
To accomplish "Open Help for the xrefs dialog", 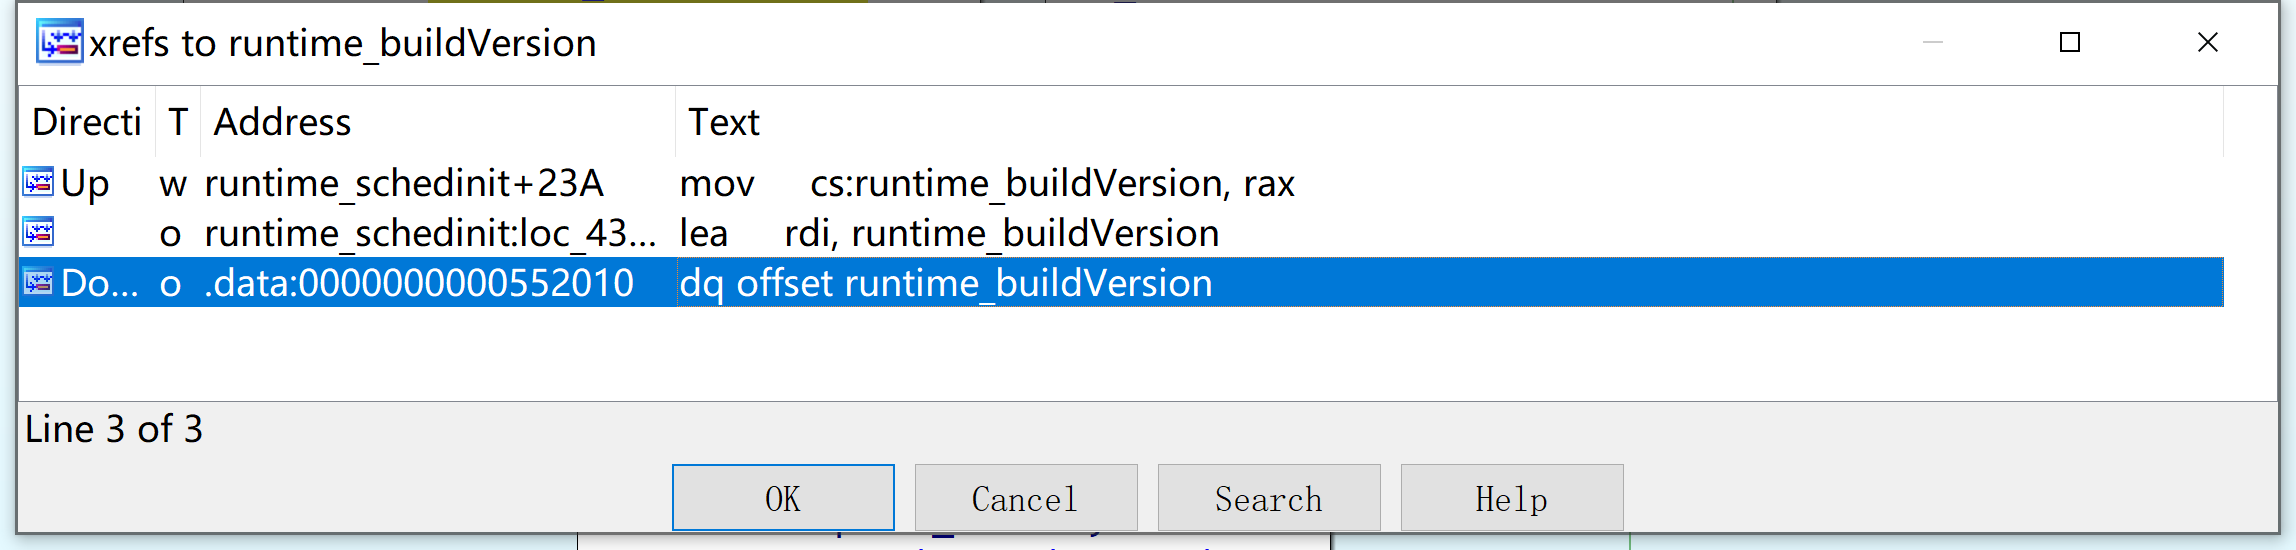I will pos(1512,497).
